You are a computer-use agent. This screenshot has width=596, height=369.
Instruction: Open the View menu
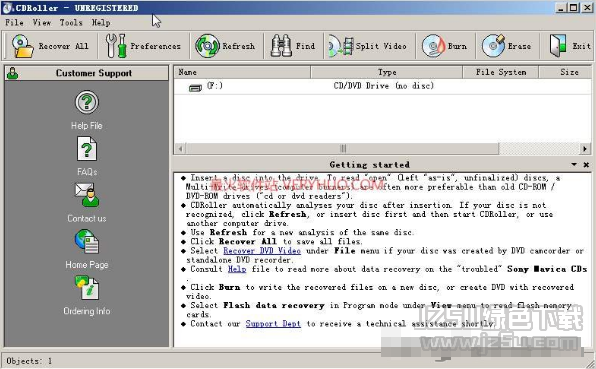(x=42, y=22)
